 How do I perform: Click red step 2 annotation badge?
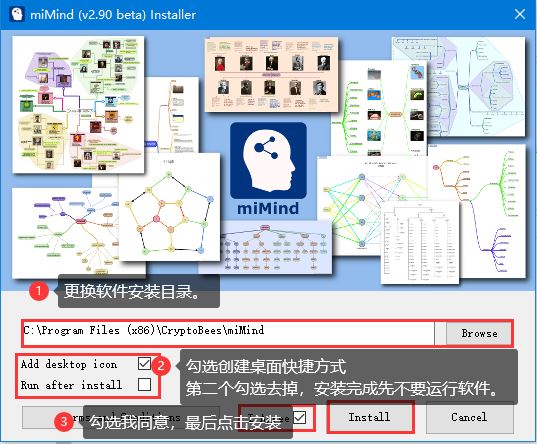click(161, 366)
